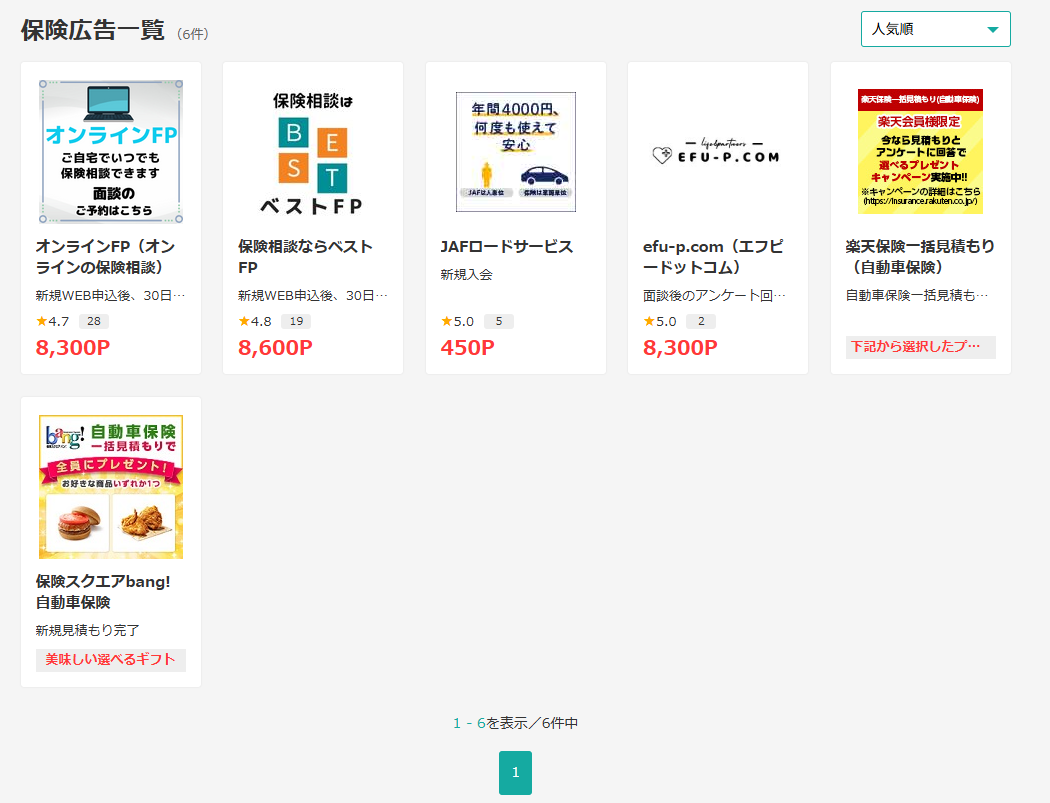Click the review count badge 28
1050x803 pixels.
coord(94,321)
